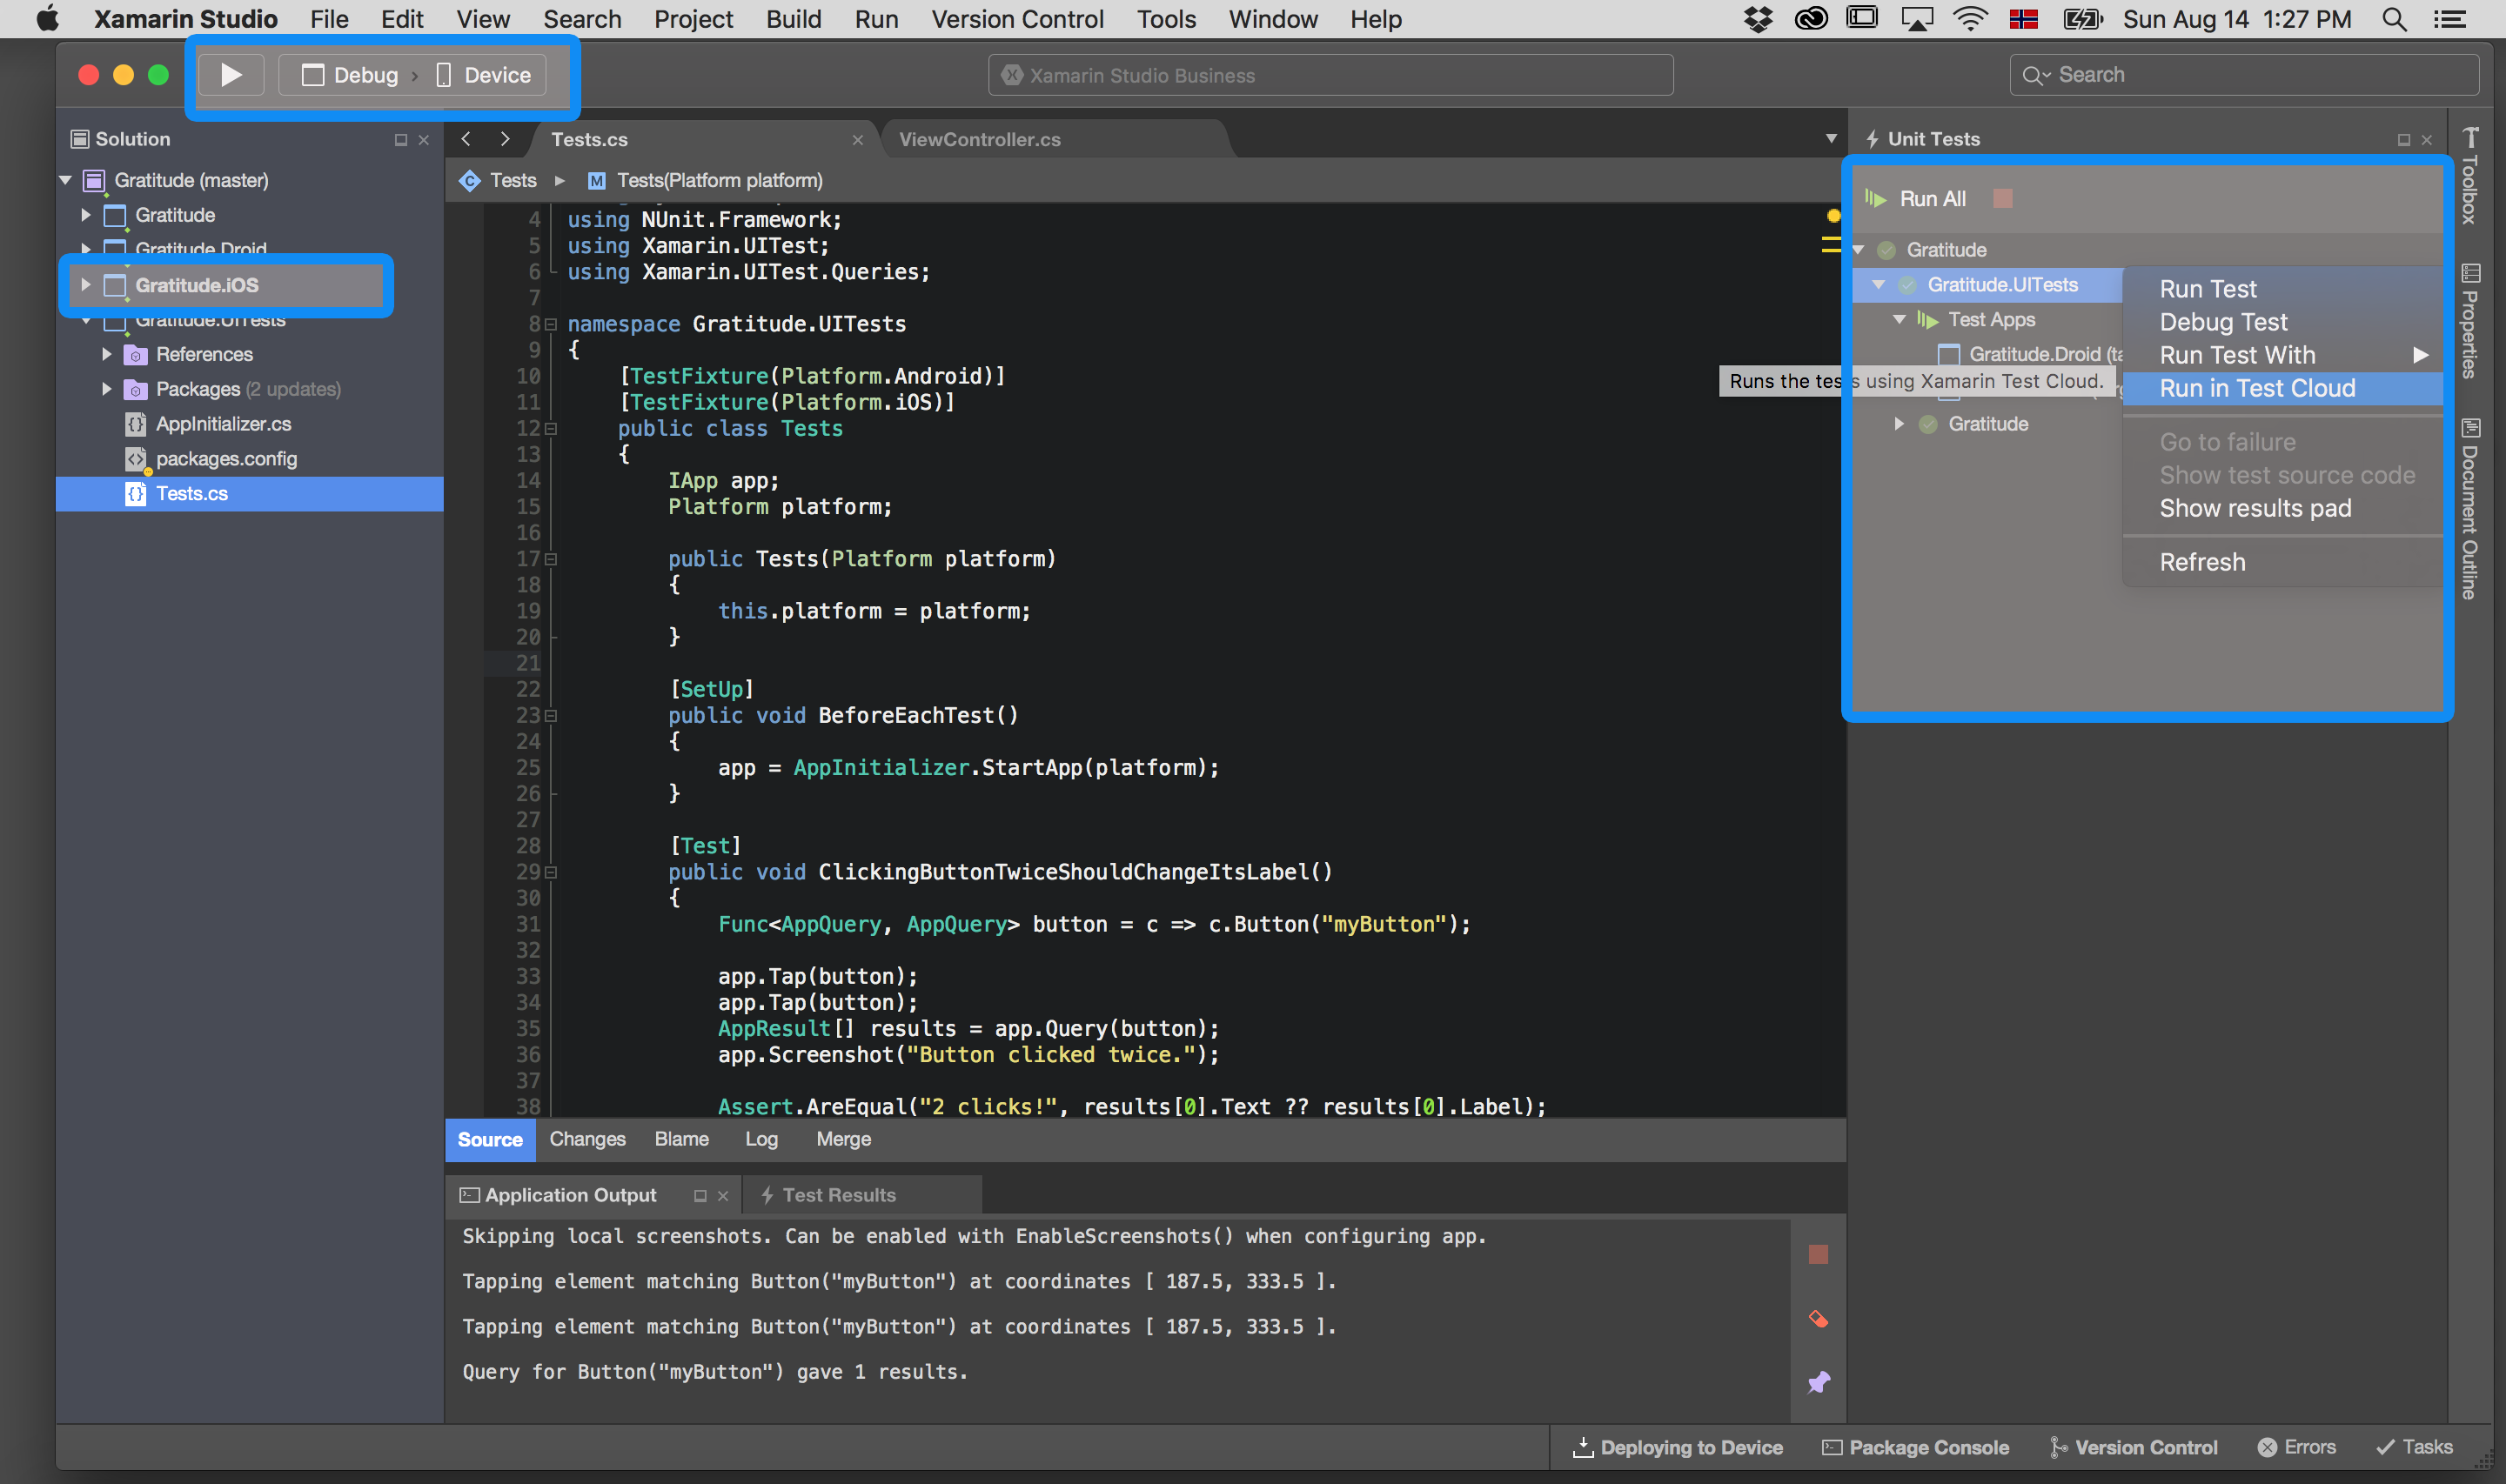The height and width of the screenshot is (1484, 2506).
Task: Expand the Gratitude.iOS project
Action: pos(86,285)
